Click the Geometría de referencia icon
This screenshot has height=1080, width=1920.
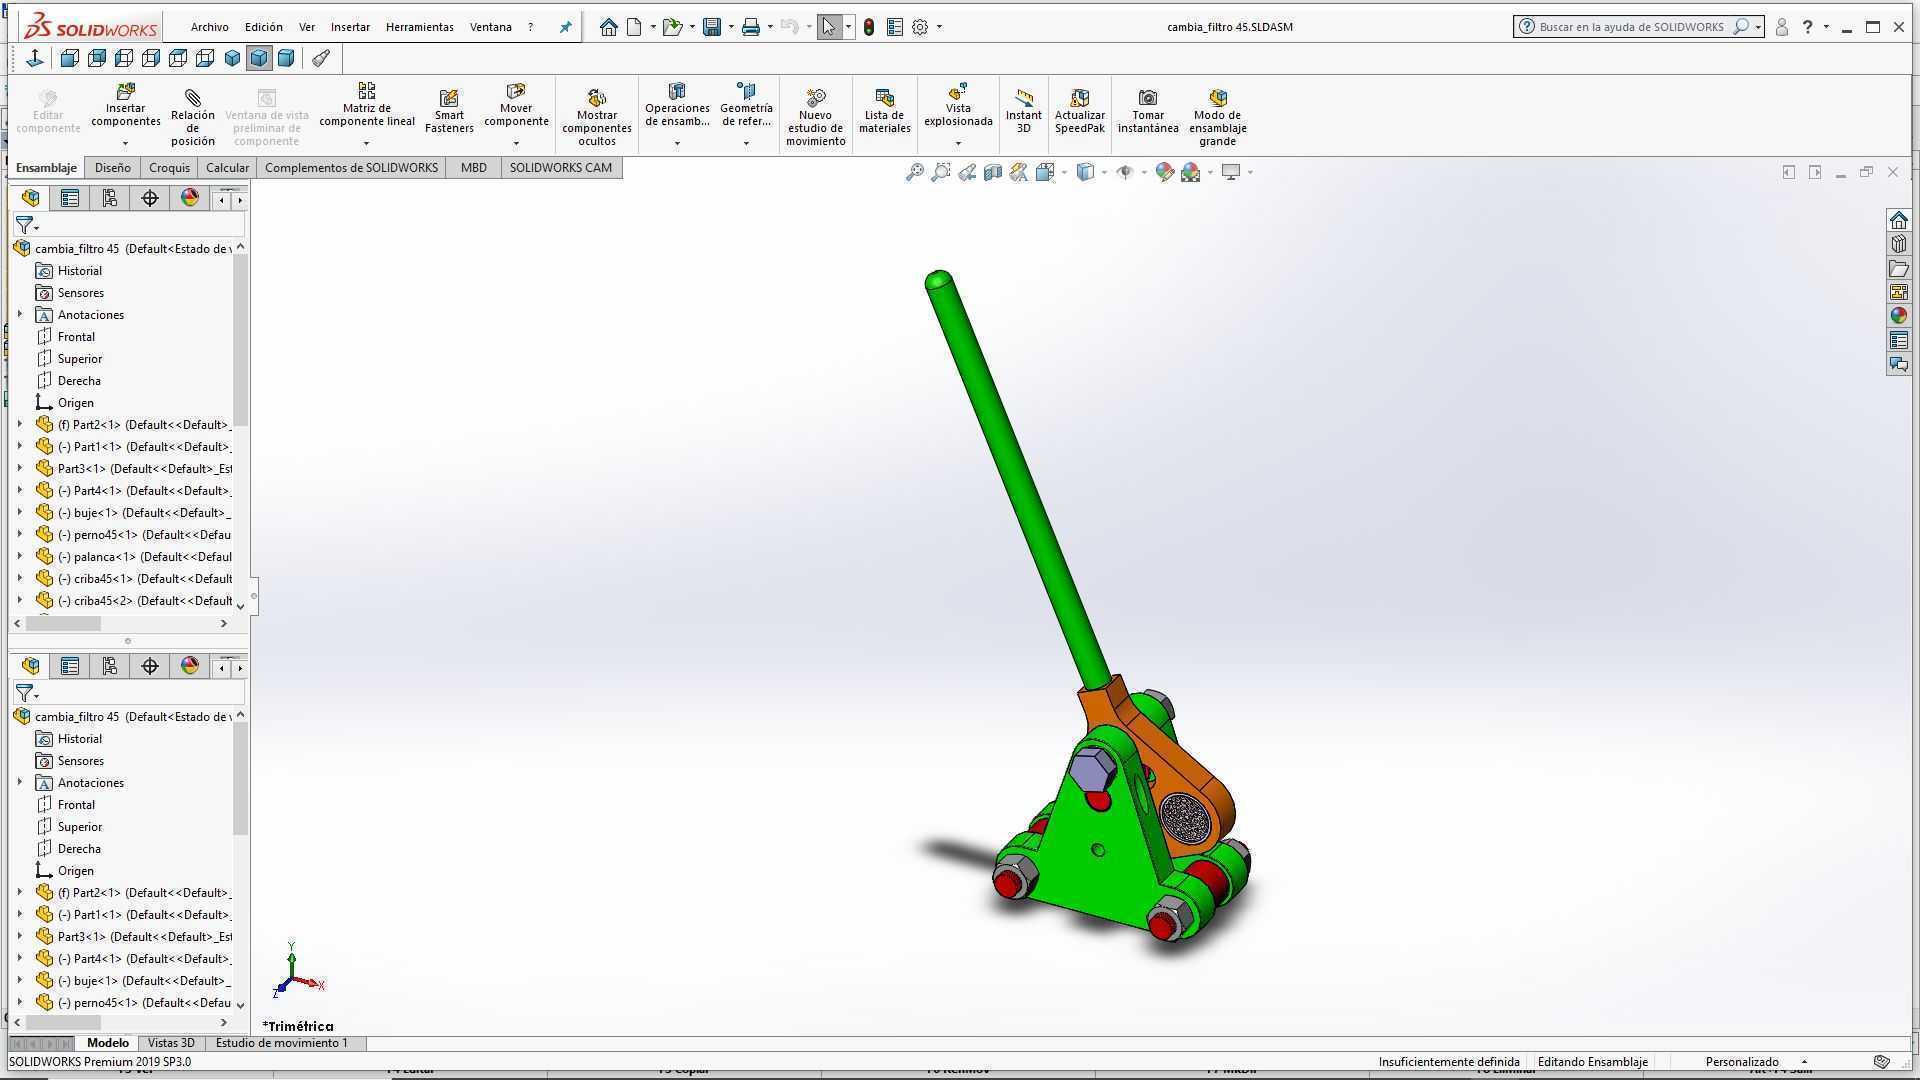pos(746,92)
